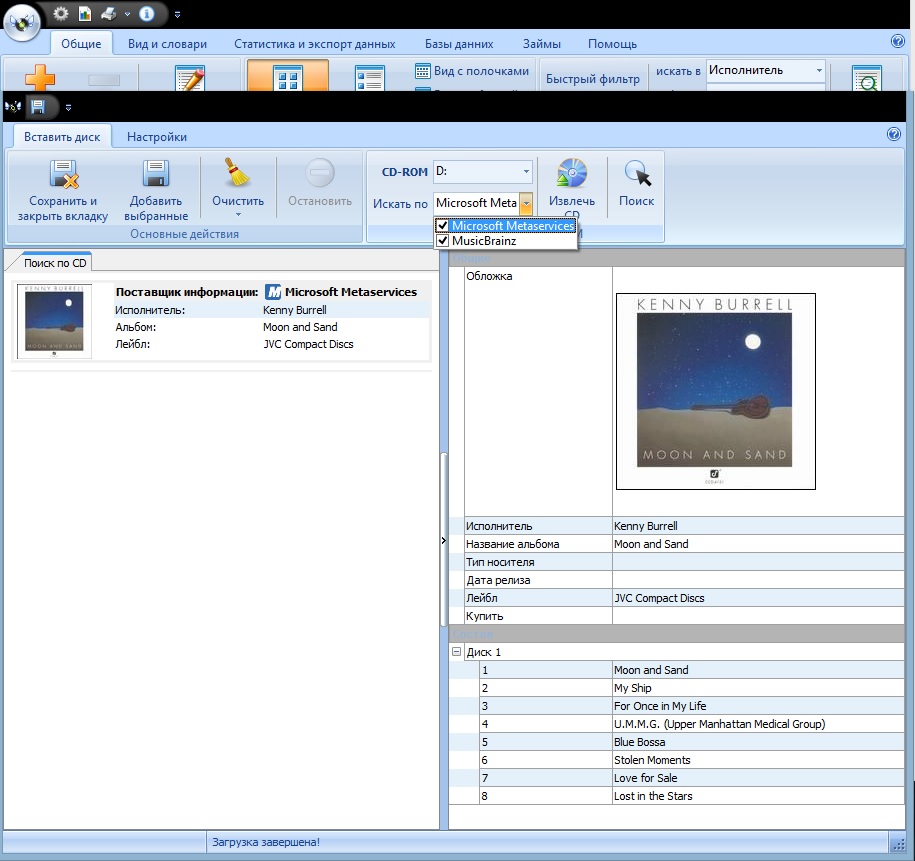Select the Поиск по CD tab
Screen dimensions: 915x861
55,263
